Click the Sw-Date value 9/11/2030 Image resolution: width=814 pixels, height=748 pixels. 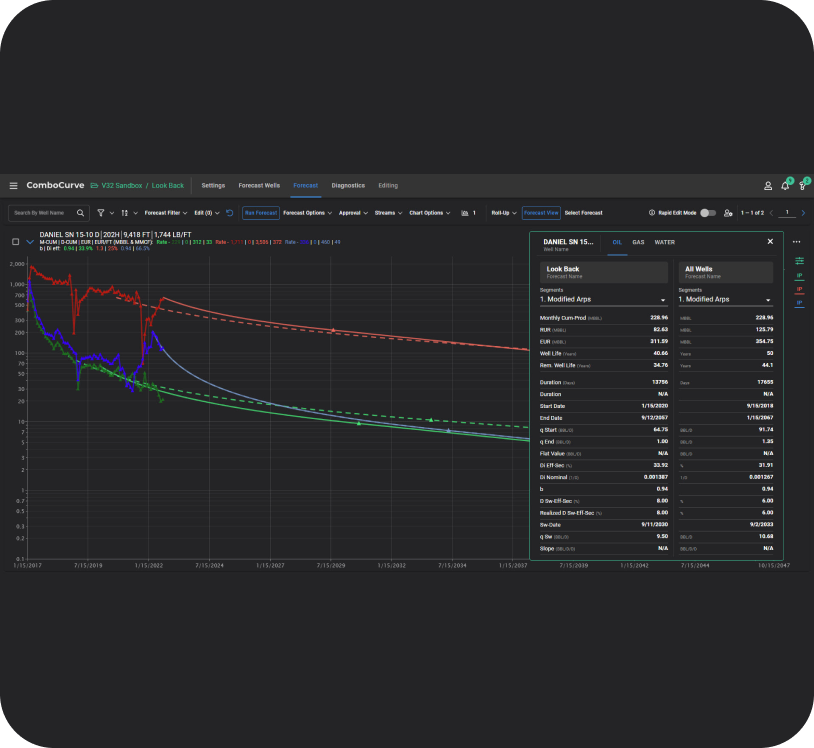pos(655,525)
